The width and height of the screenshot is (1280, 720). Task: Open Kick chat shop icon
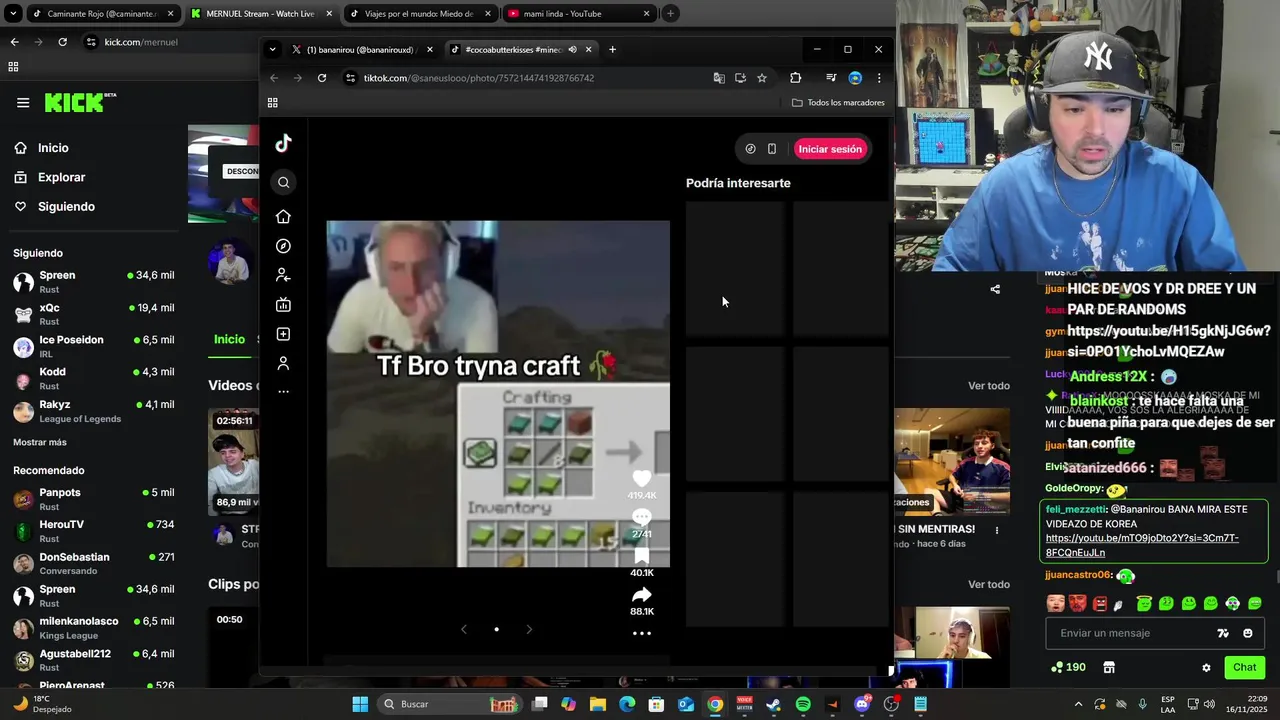[x=1109, y=667]
